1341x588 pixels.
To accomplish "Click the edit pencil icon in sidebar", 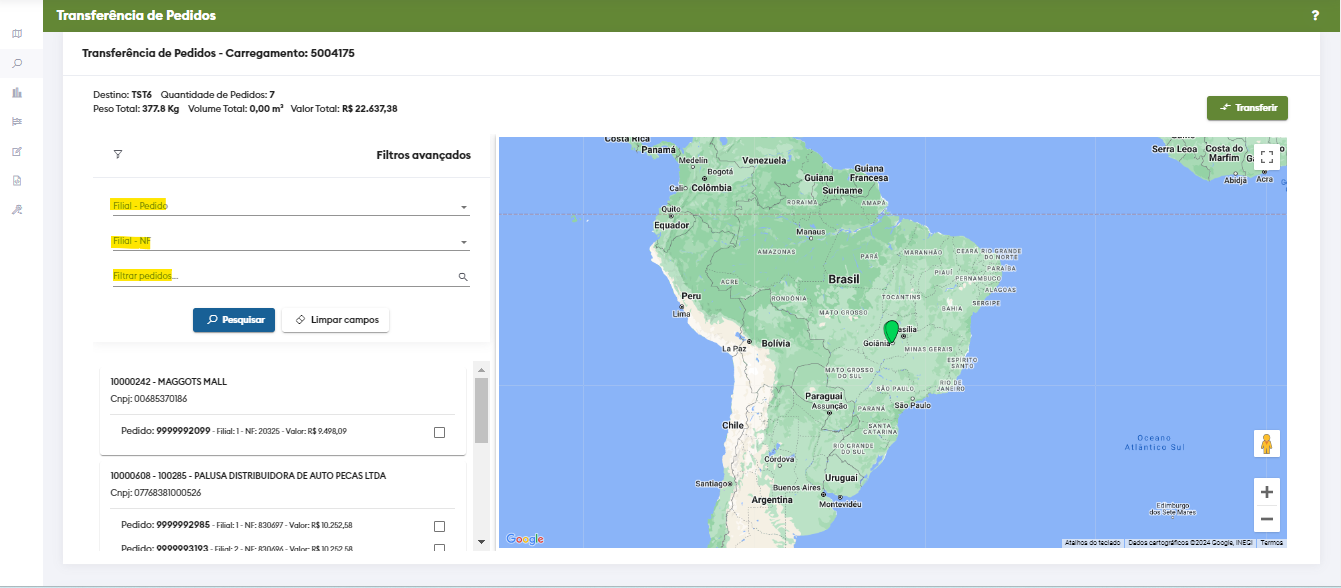I will point(17,152).
